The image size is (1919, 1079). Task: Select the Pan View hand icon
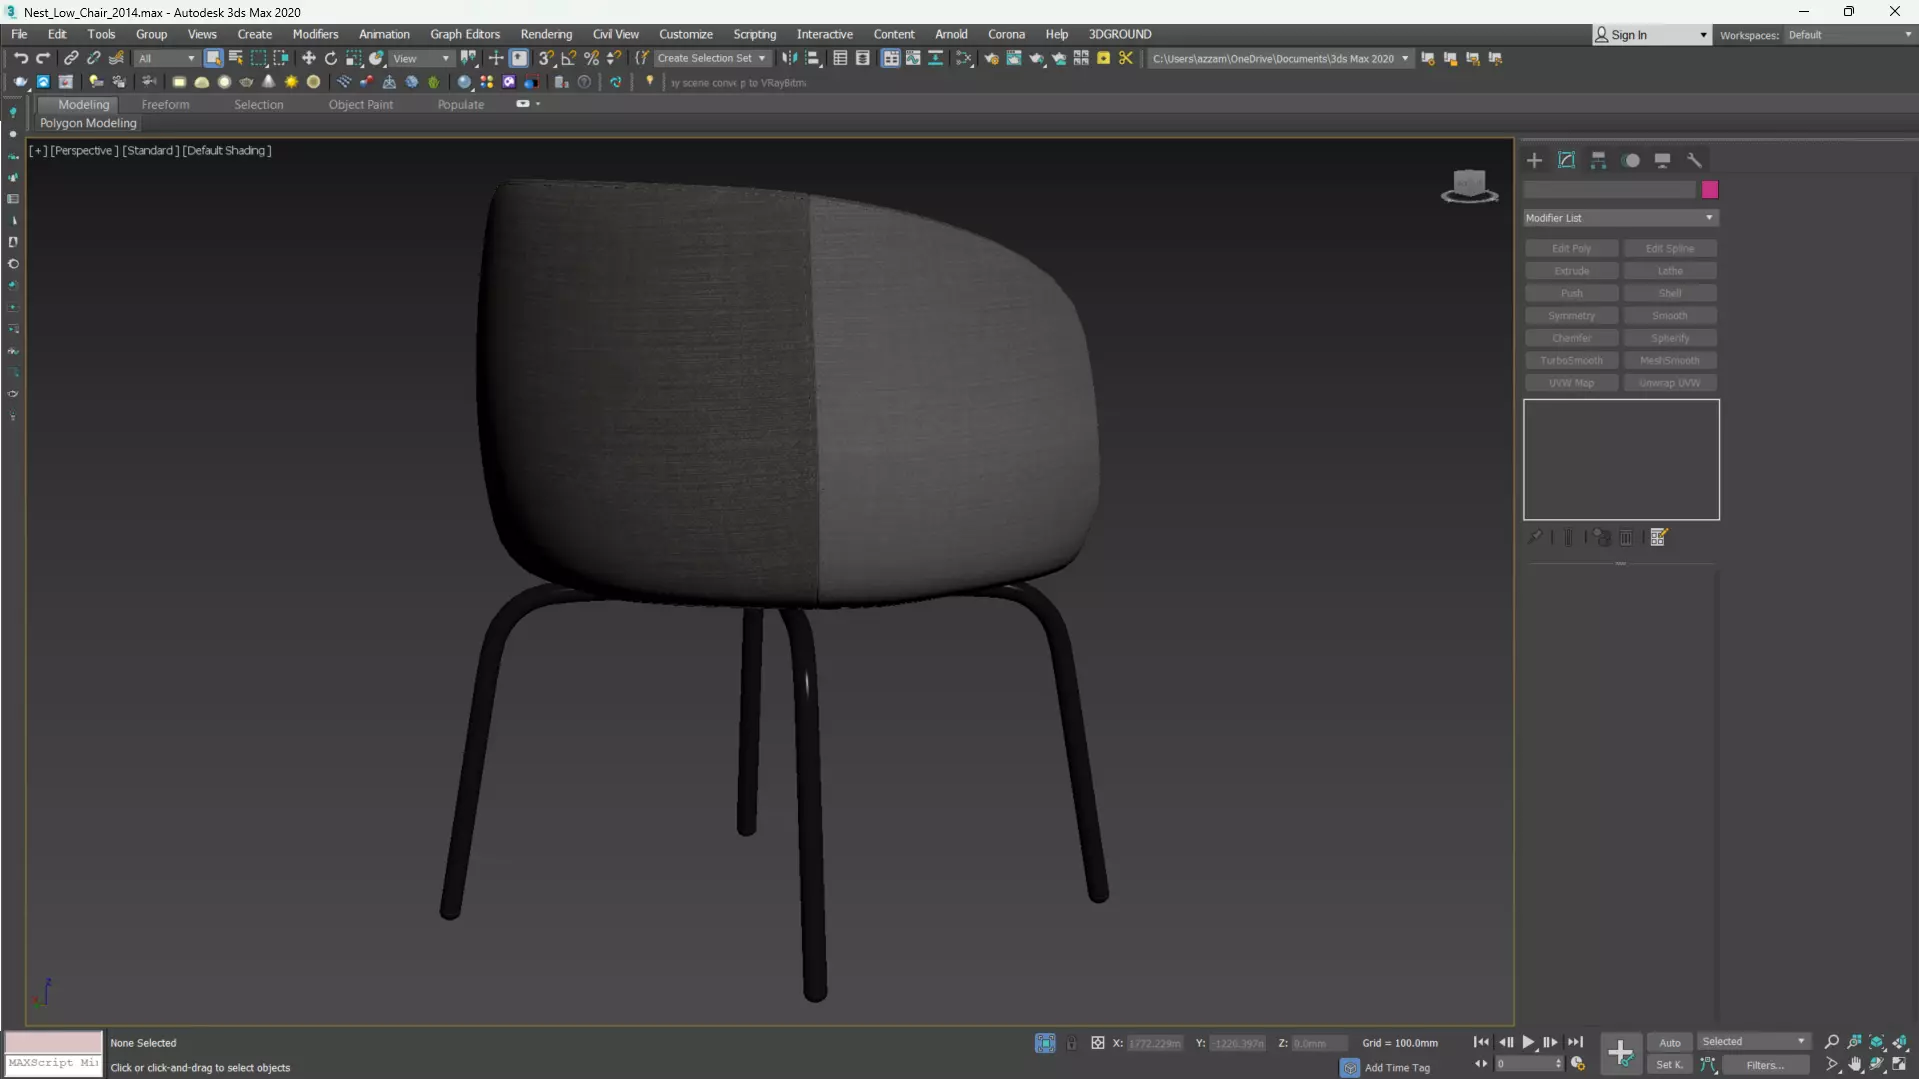pyautogui.click(x=1855, y=1065)
